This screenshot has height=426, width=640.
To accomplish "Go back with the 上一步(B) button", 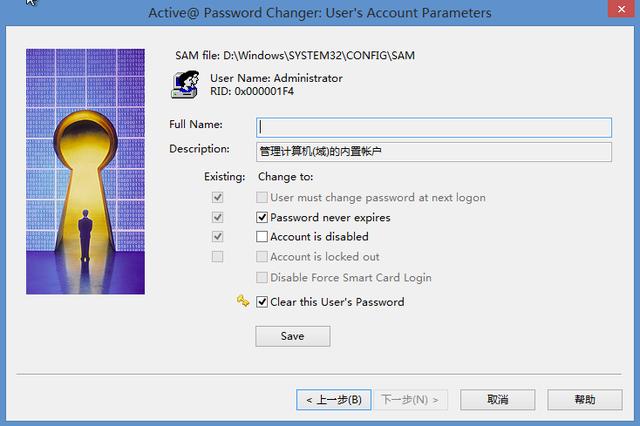I will click(x=333, y=399).
